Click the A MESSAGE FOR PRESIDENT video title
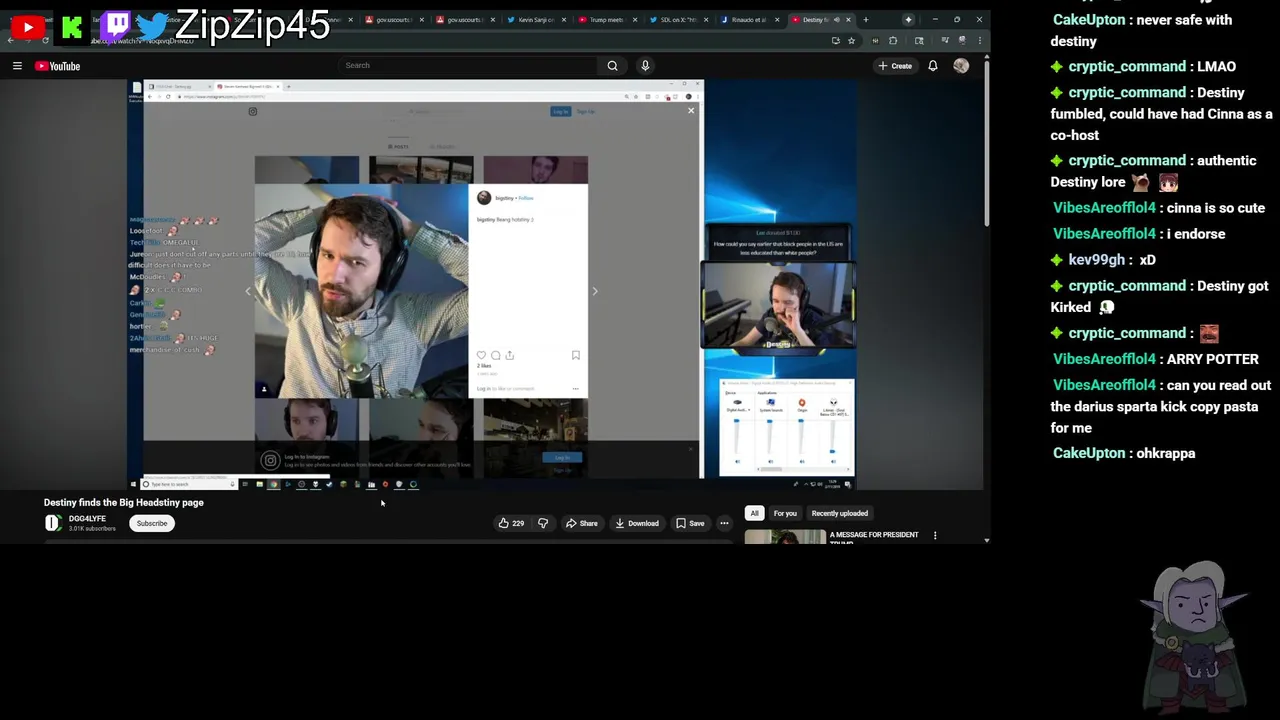Image resolution: width=1280 pixels, height=720 pixels. pos(874,537)
